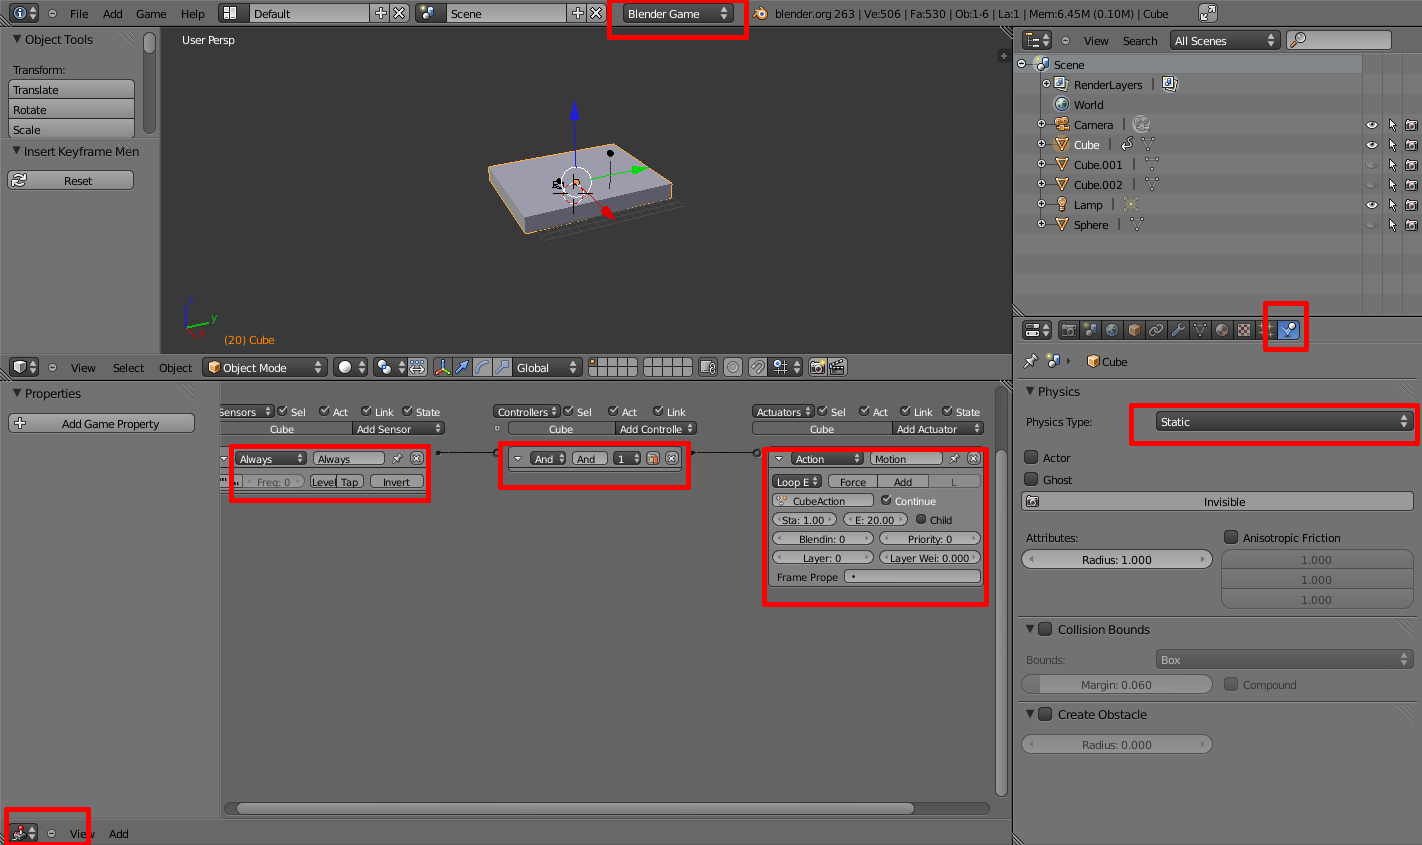Screen dimensions: 1422x845
Task: Toggle the 3D manipulator widget icon
Action: pyautogui.click(x=442, y=367)
